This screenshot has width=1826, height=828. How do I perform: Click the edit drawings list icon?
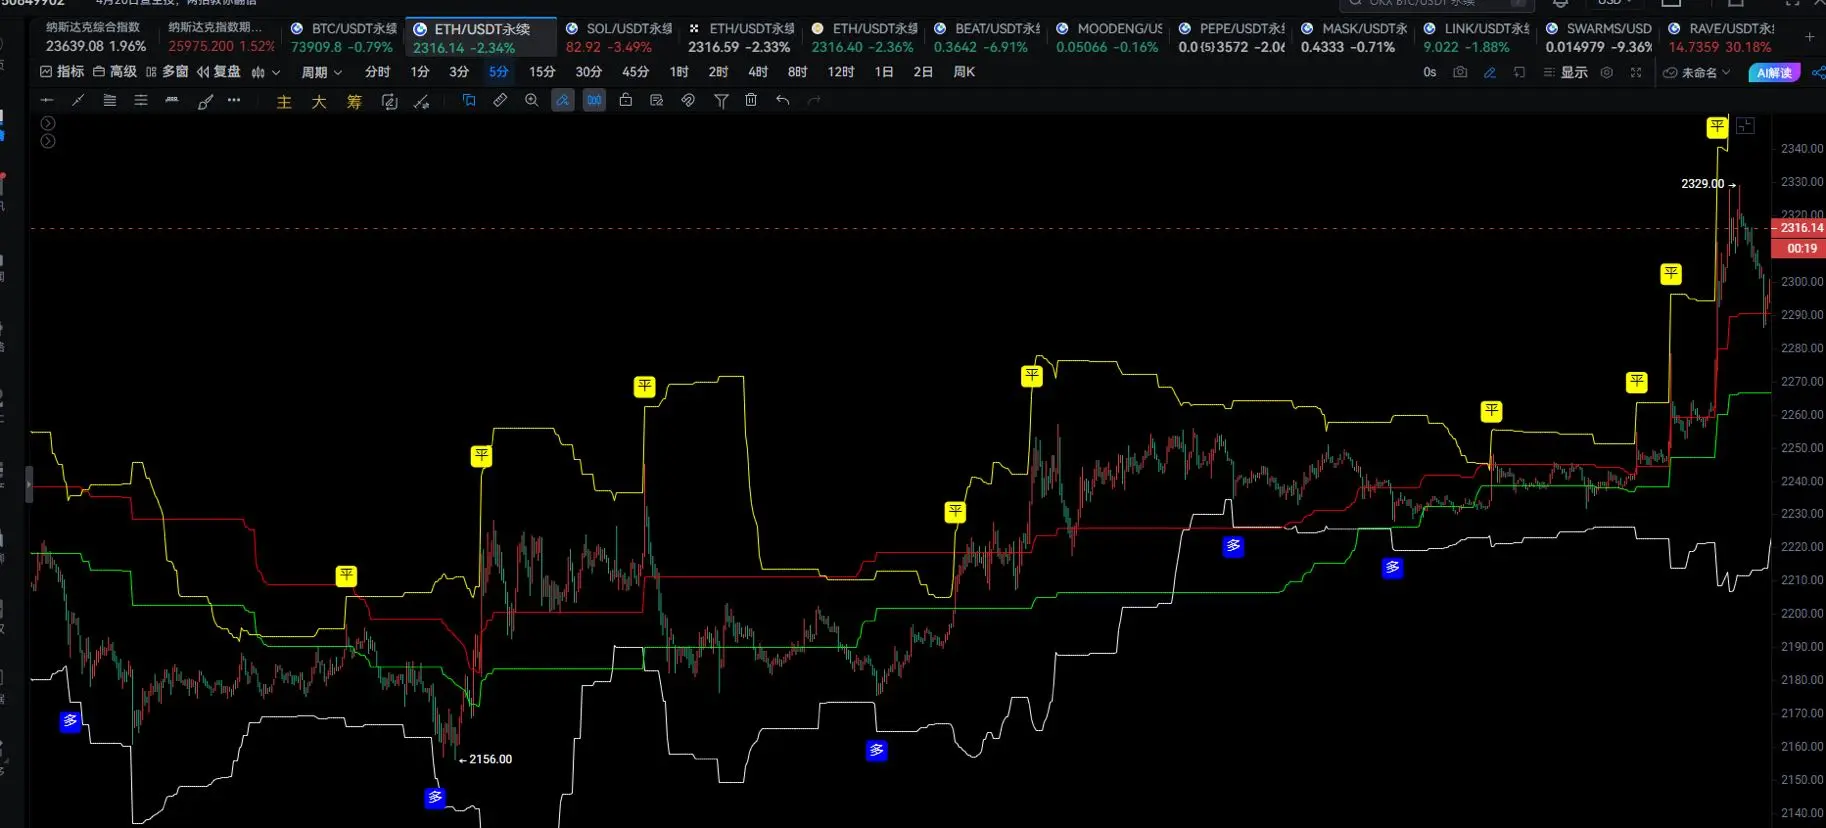(x=656, y=100)
